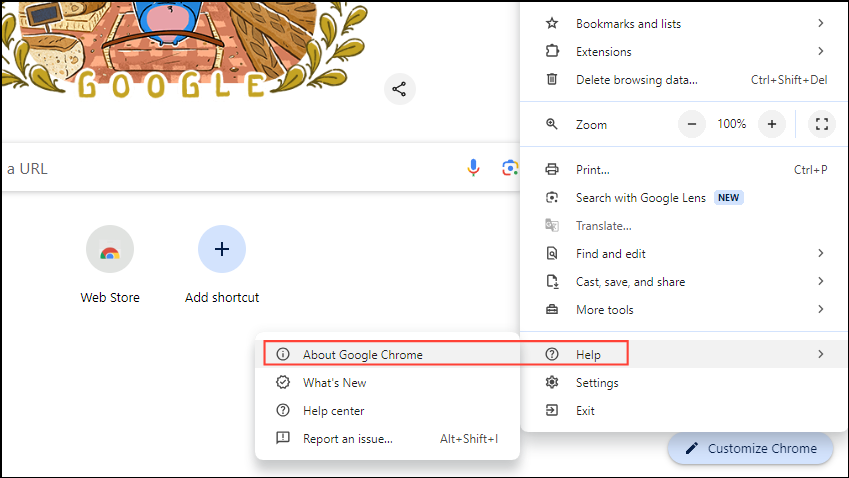
Task: Select Exit to close Chrome
Action: coord(684,410)
